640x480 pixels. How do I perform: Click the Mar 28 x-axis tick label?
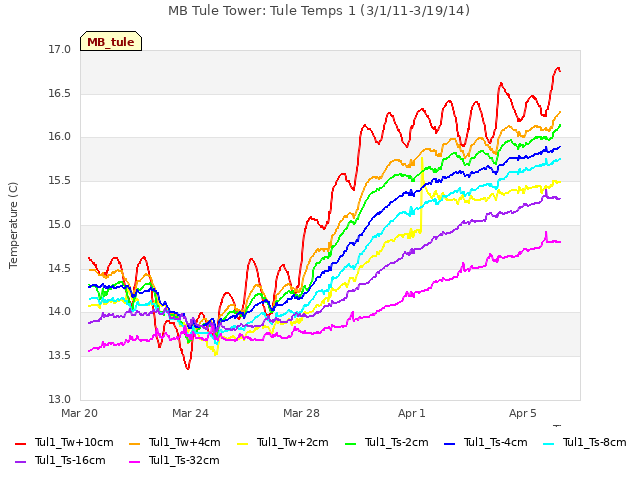point(301,413)
